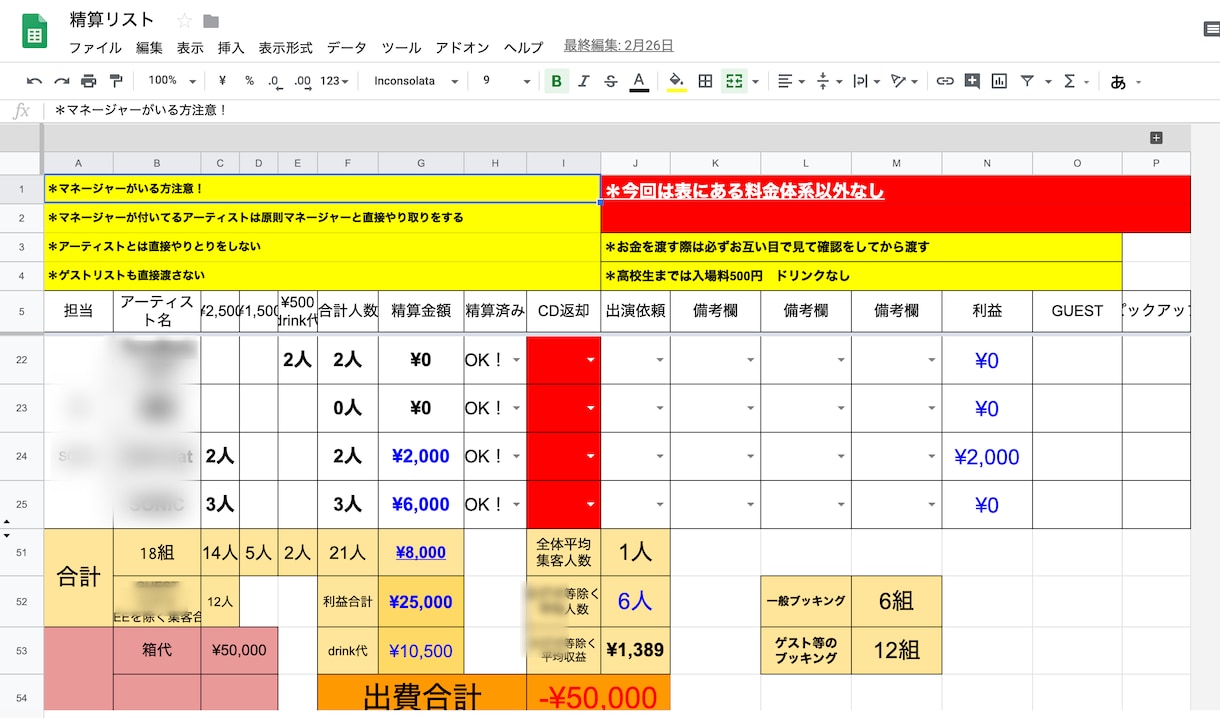1220x718 pixels.
Task: Open the アドオン menu
Action: (x=462, y=47)
